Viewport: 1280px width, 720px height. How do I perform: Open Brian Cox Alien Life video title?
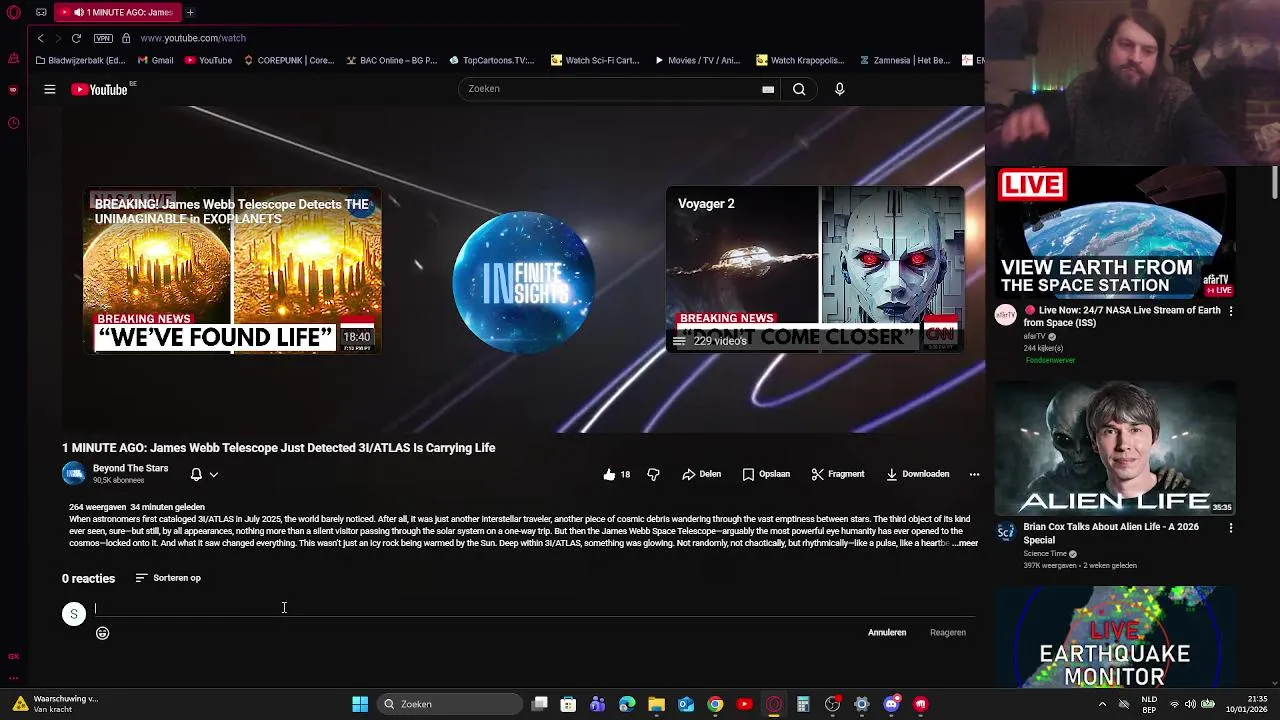pyautogui.click(x=1111, y=533)
